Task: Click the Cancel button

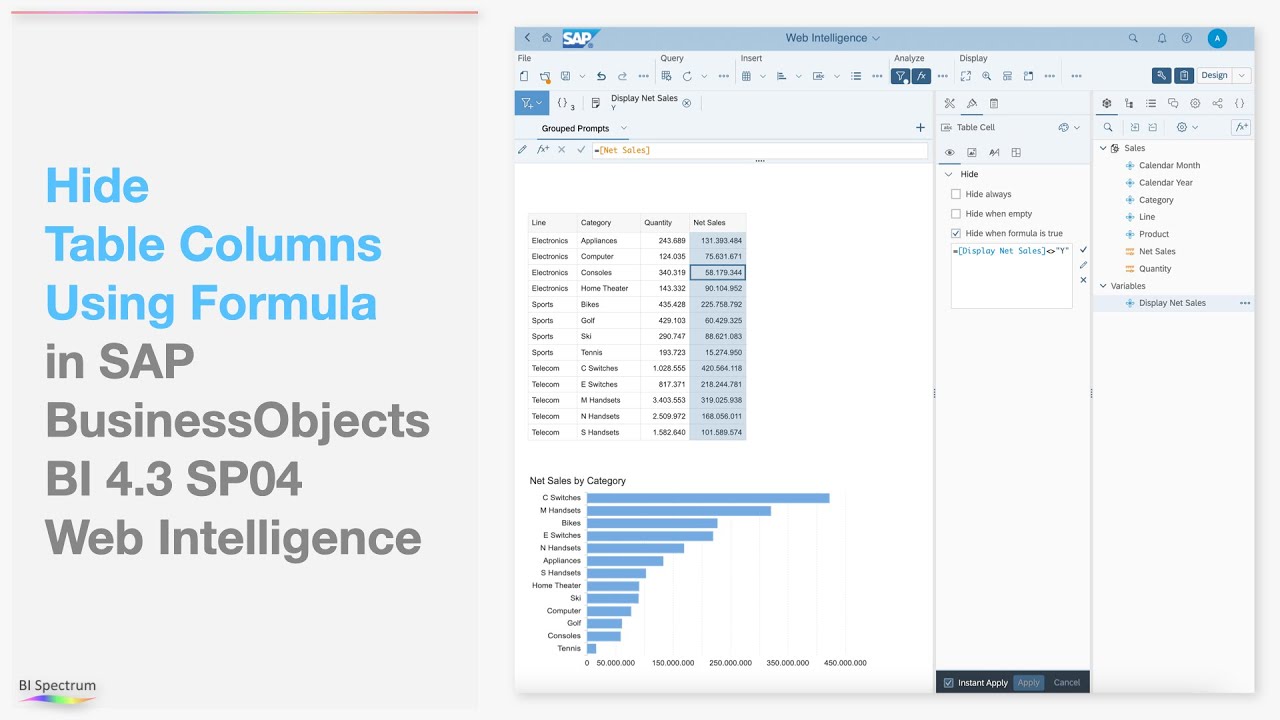Action: (1067, 683)
